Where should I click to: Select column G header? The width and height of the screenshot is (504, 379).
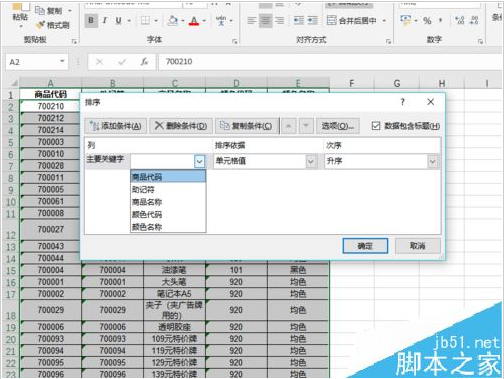(x=397, y=83)
